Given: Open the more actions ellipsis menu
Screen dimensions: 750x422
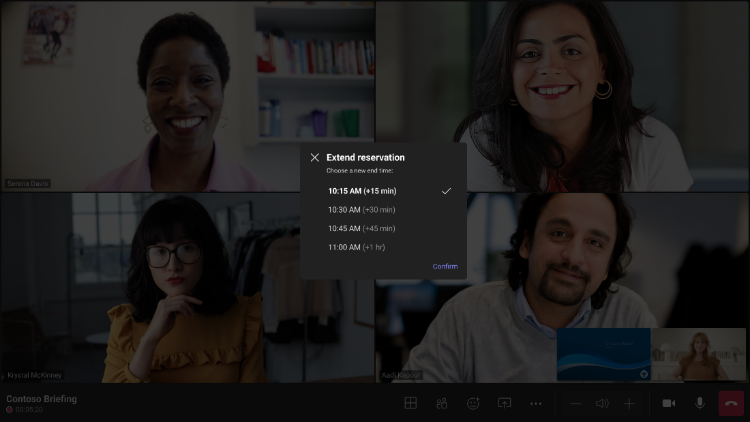Looking at the screenshot, I should click(536, 404).
